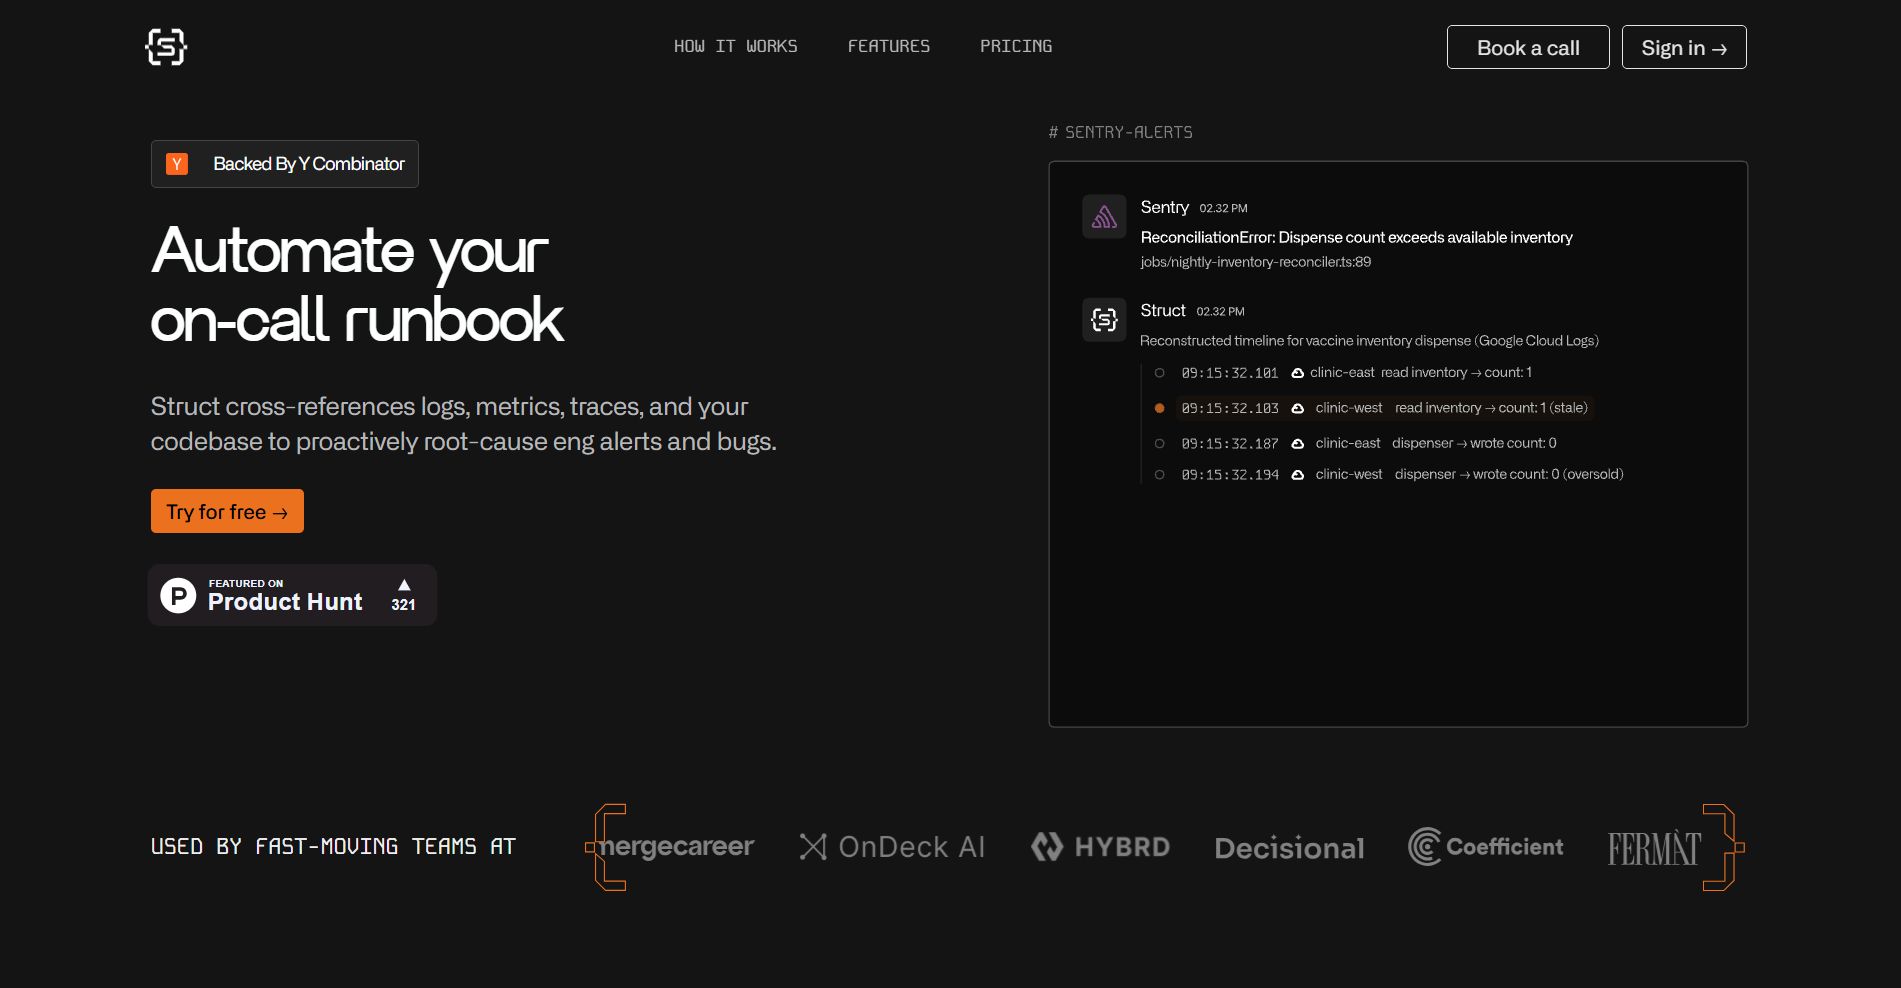Click the oversold entry at 09:15:32.194
The height and width of the screenshot is (988, 1901).
pyautogui.click(x=1388, y=474)
